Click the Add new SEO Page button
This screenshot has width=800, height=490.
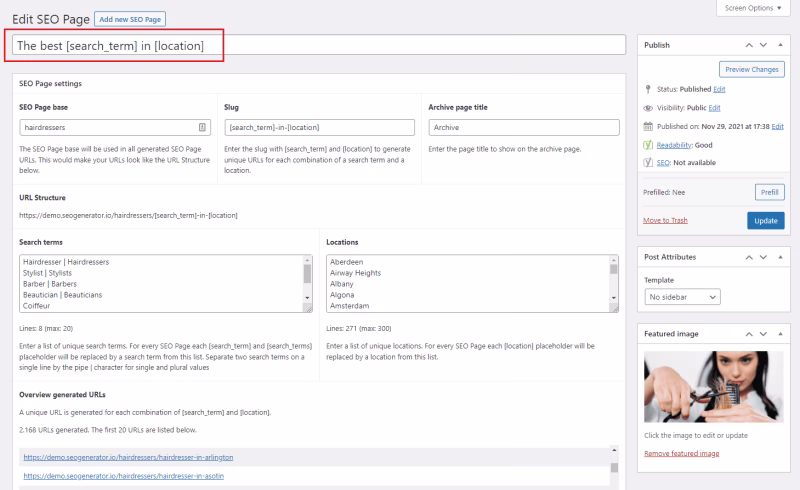click(130, 19)
